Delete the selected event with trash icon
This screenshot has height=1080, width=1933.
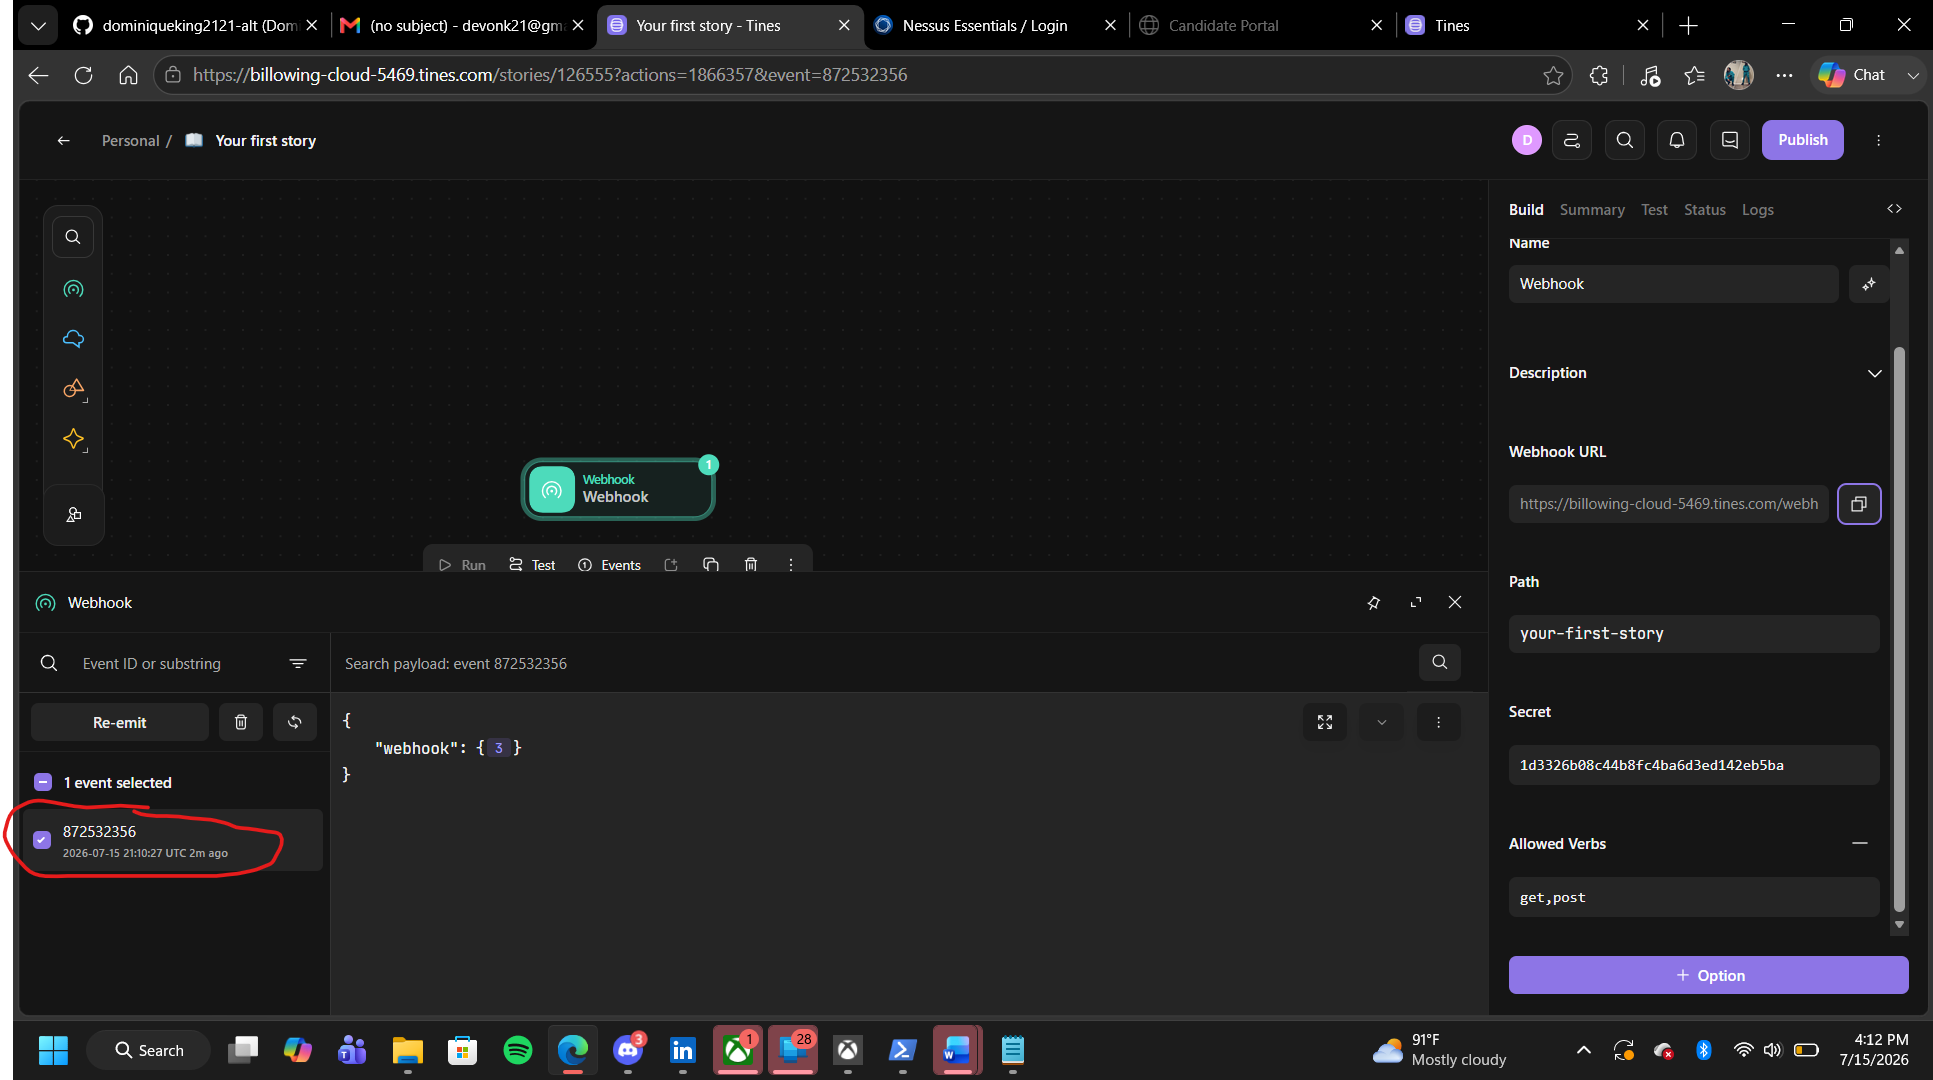(x=241, y=722)
